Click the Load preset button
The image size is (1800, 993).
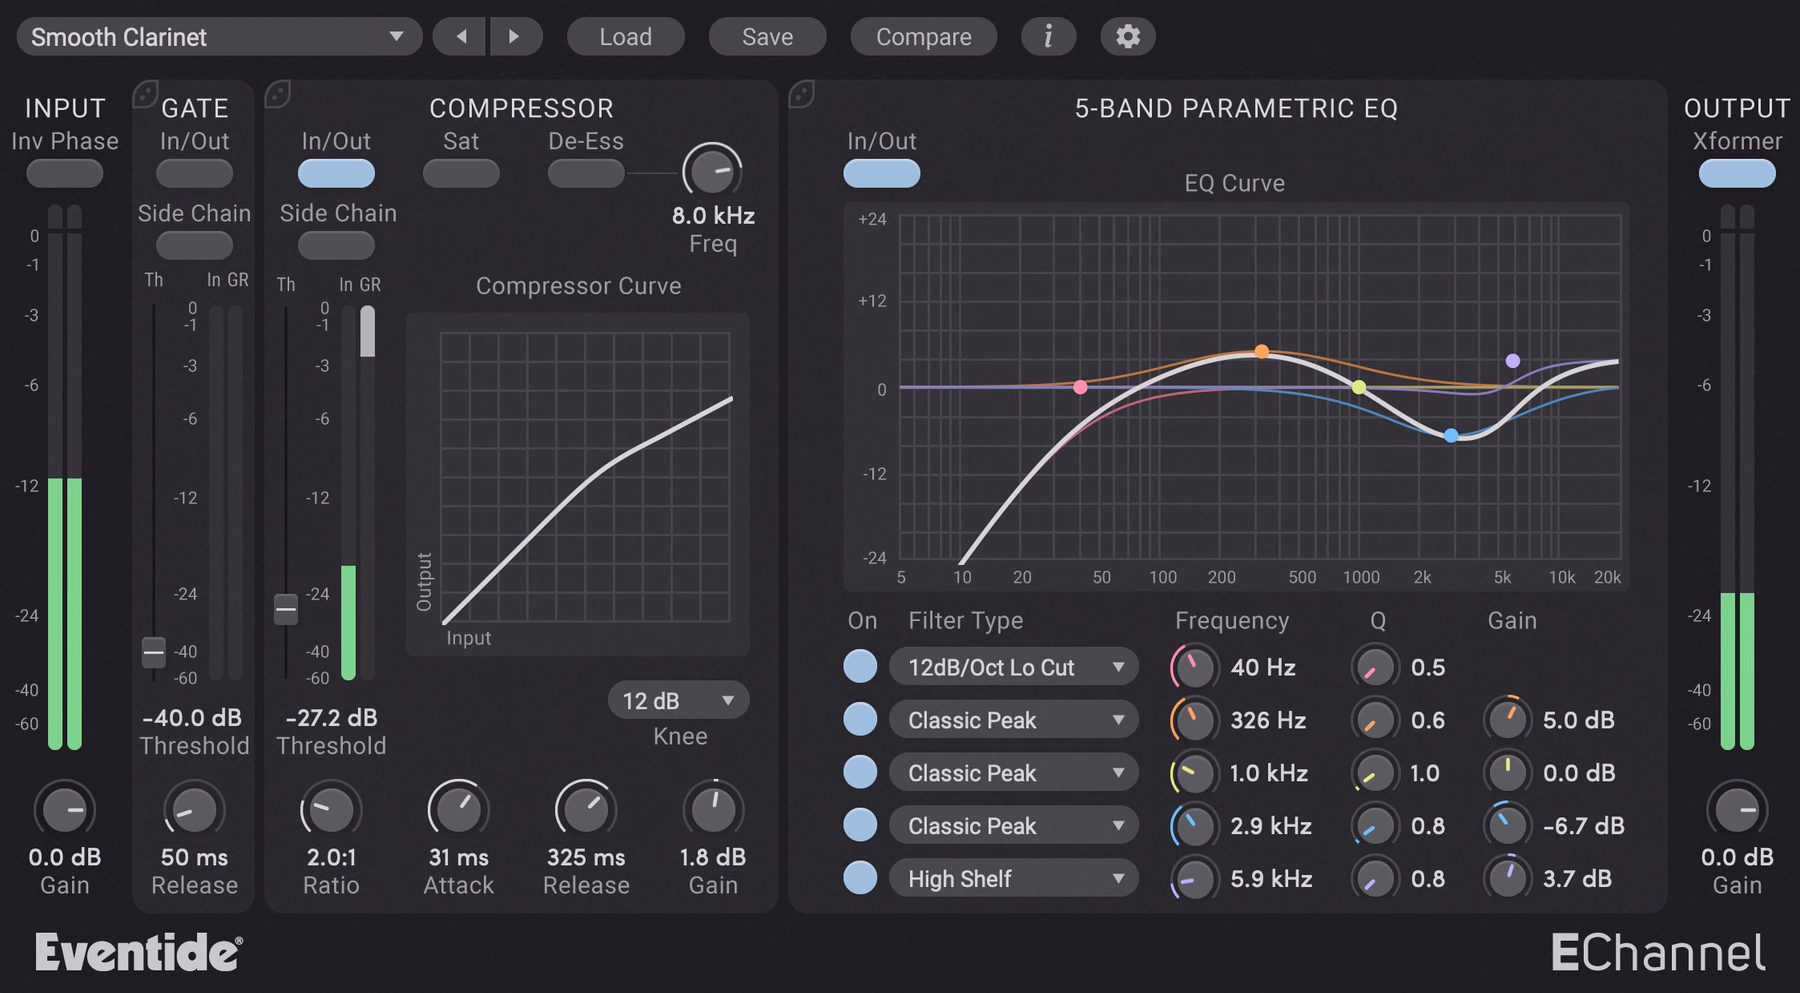pyautogui.click(x=626, y=37)
